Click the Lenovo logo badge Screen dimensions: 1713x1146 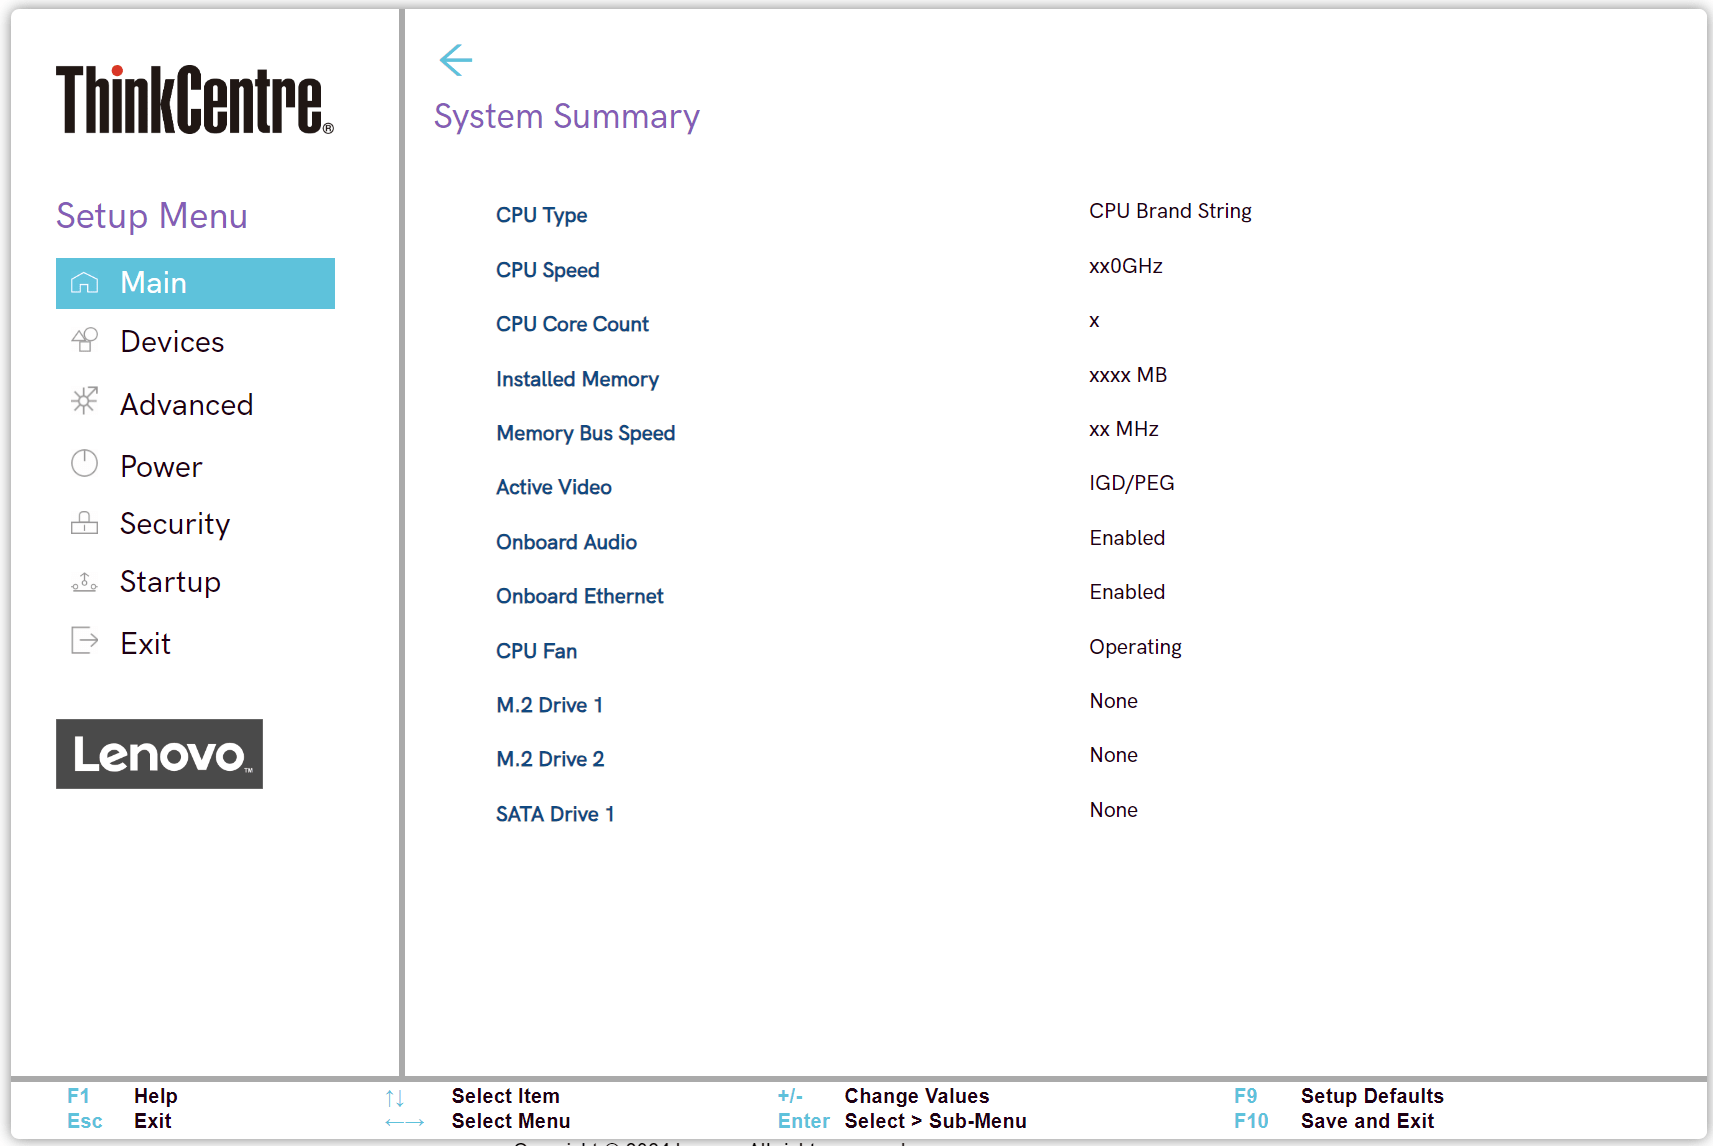159,754
